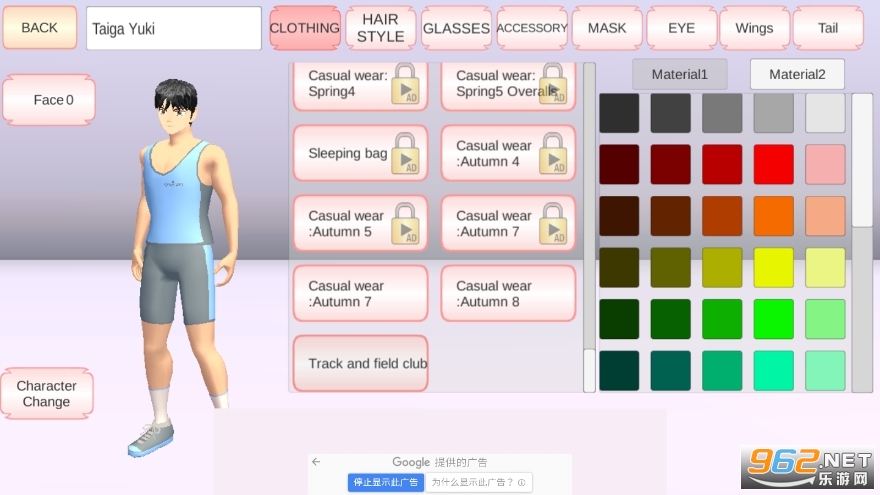Image resolution: width=880 pixels, height=495 pixels.
Task: Pick the pale light green swatch
Action: pos(826,319)
